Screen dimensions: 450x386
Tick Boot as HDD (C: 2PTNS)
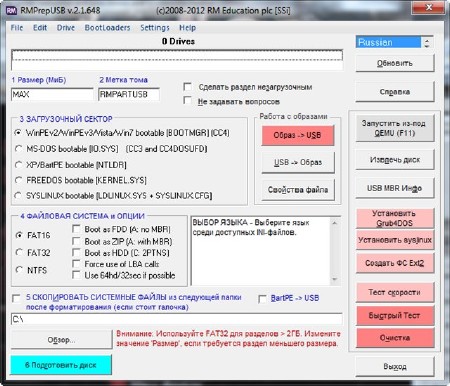pyautogui.click(x=76, y=253)
